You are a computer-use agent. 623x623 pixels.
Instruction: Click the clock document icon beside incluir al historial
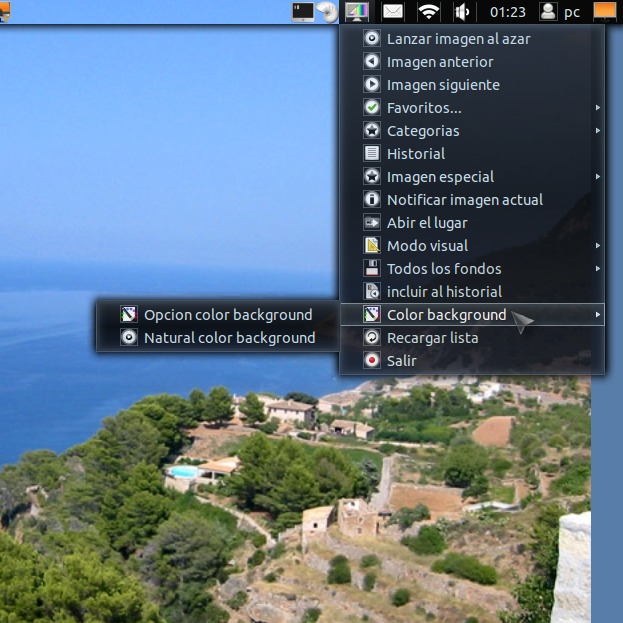coord(372,292)
